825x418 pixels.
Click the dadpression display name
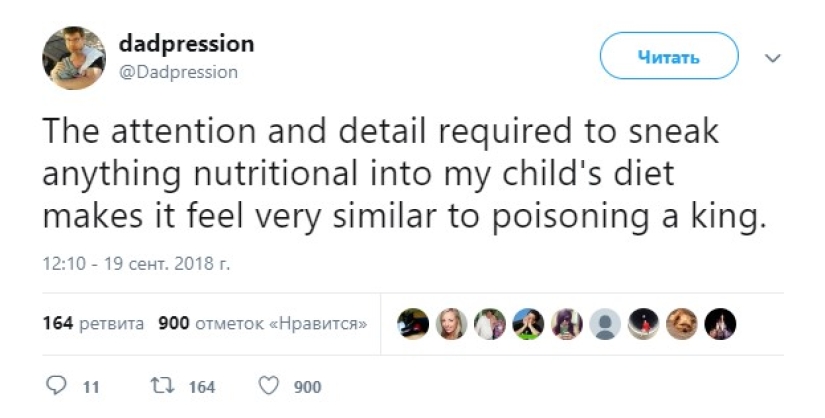point(186,44)
